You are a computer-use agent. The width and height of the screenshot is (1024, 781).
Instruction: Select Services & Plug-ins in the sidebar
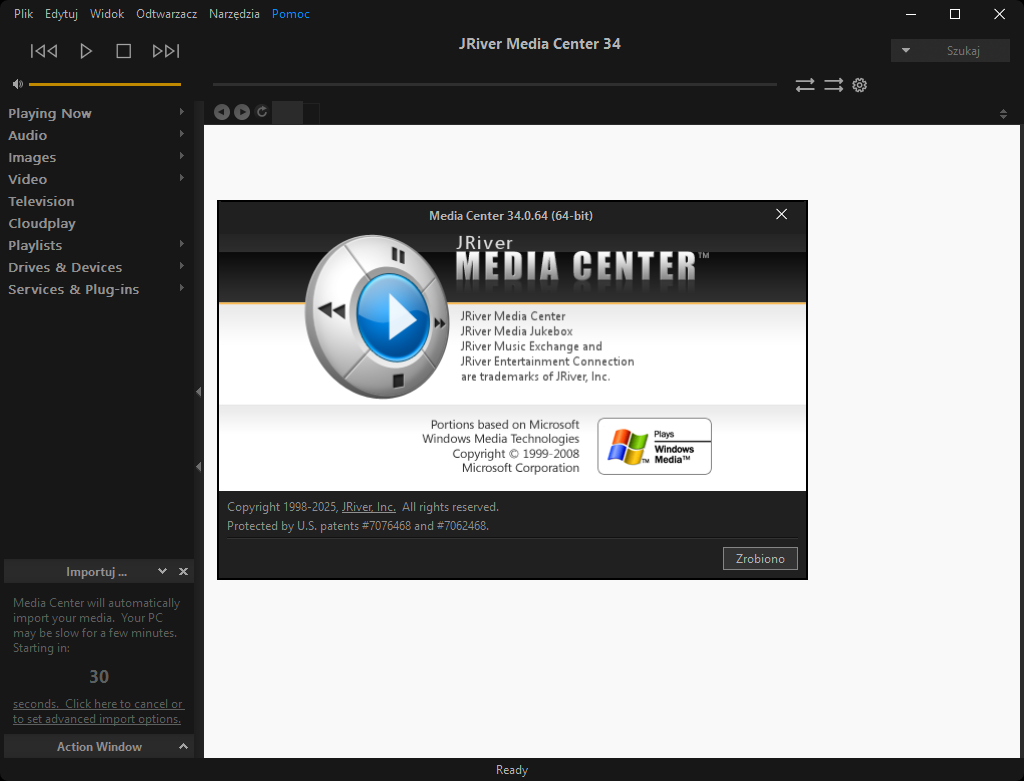(74, 289)
